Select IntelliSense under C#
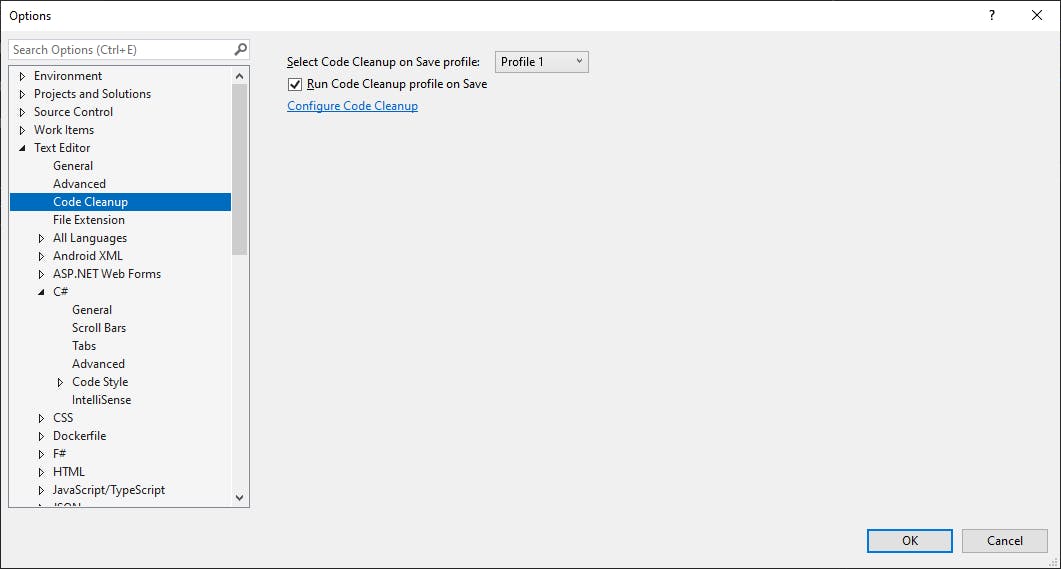The image size is (1061, 569). pos(101,400)
